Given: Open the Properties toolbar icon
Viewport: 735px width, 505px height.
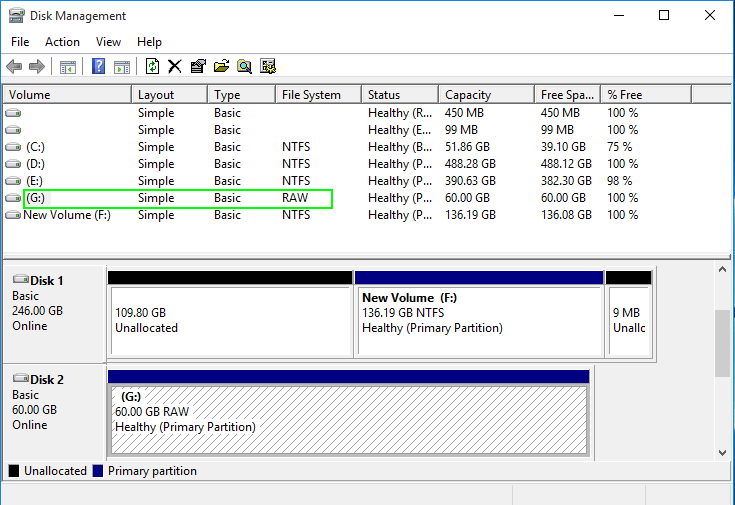Looking at the screenshot, I should tap(198, 66).
